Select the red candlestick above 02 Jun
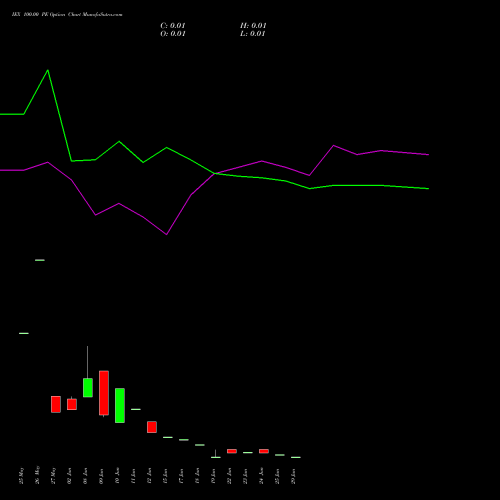 click(x=72, y=404)
